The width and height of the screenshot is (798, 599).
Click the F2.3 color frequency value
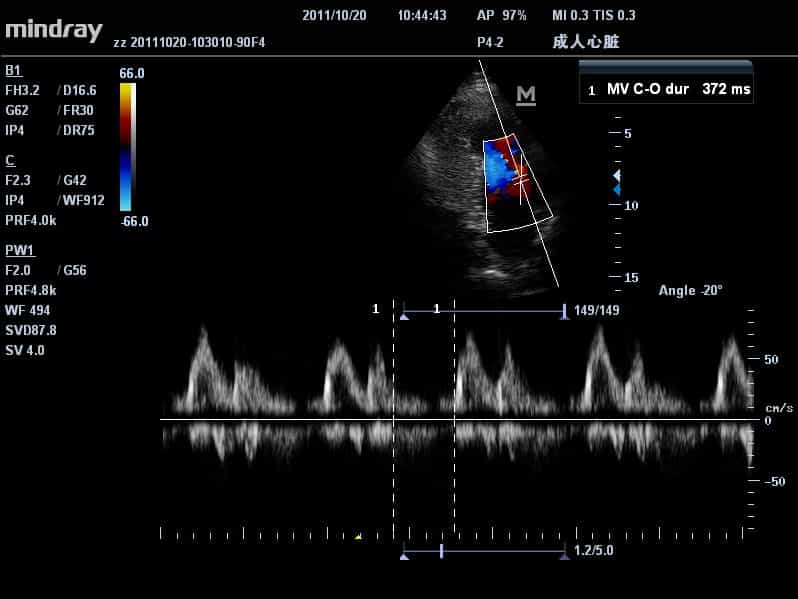coord(18,180)
